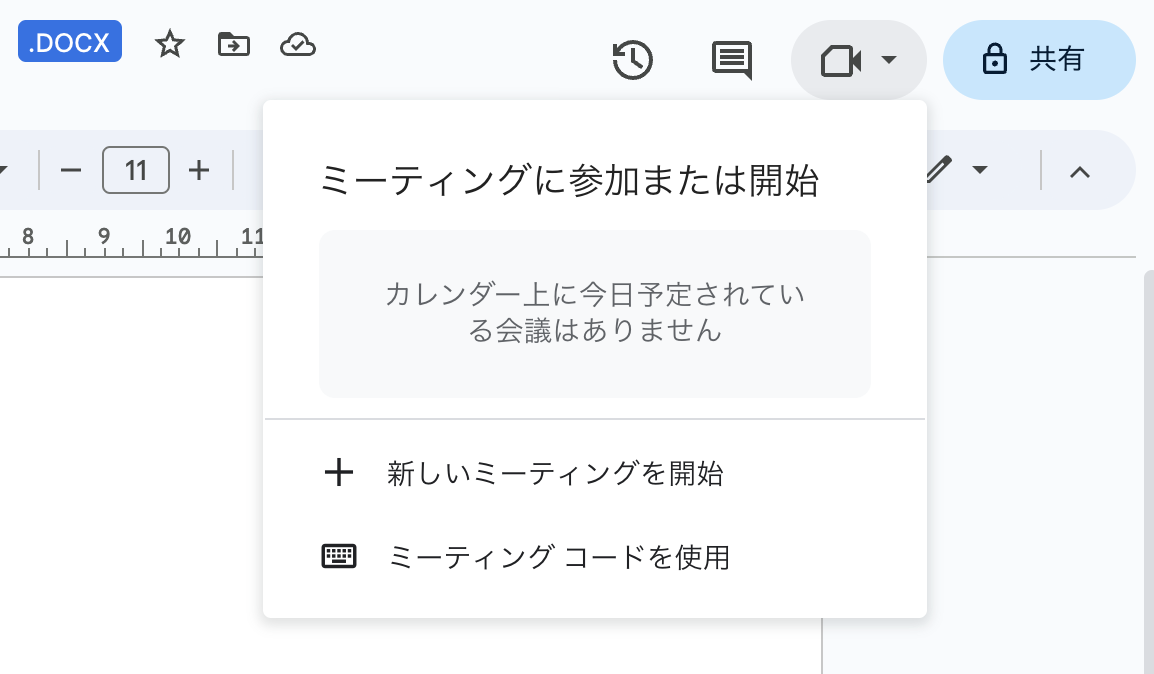Star this document with the star icon
The width and height of the screenshot is (1154, 674).
coord(170,44)
